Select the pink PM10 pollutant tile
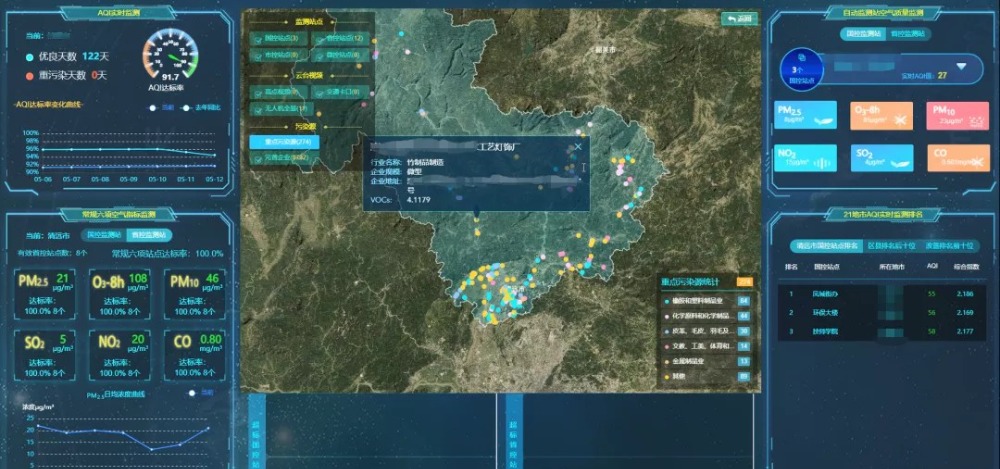Image resolution: width=1000 pixels, height=469 pixels. pyautogui.click(x=957, y=116)
